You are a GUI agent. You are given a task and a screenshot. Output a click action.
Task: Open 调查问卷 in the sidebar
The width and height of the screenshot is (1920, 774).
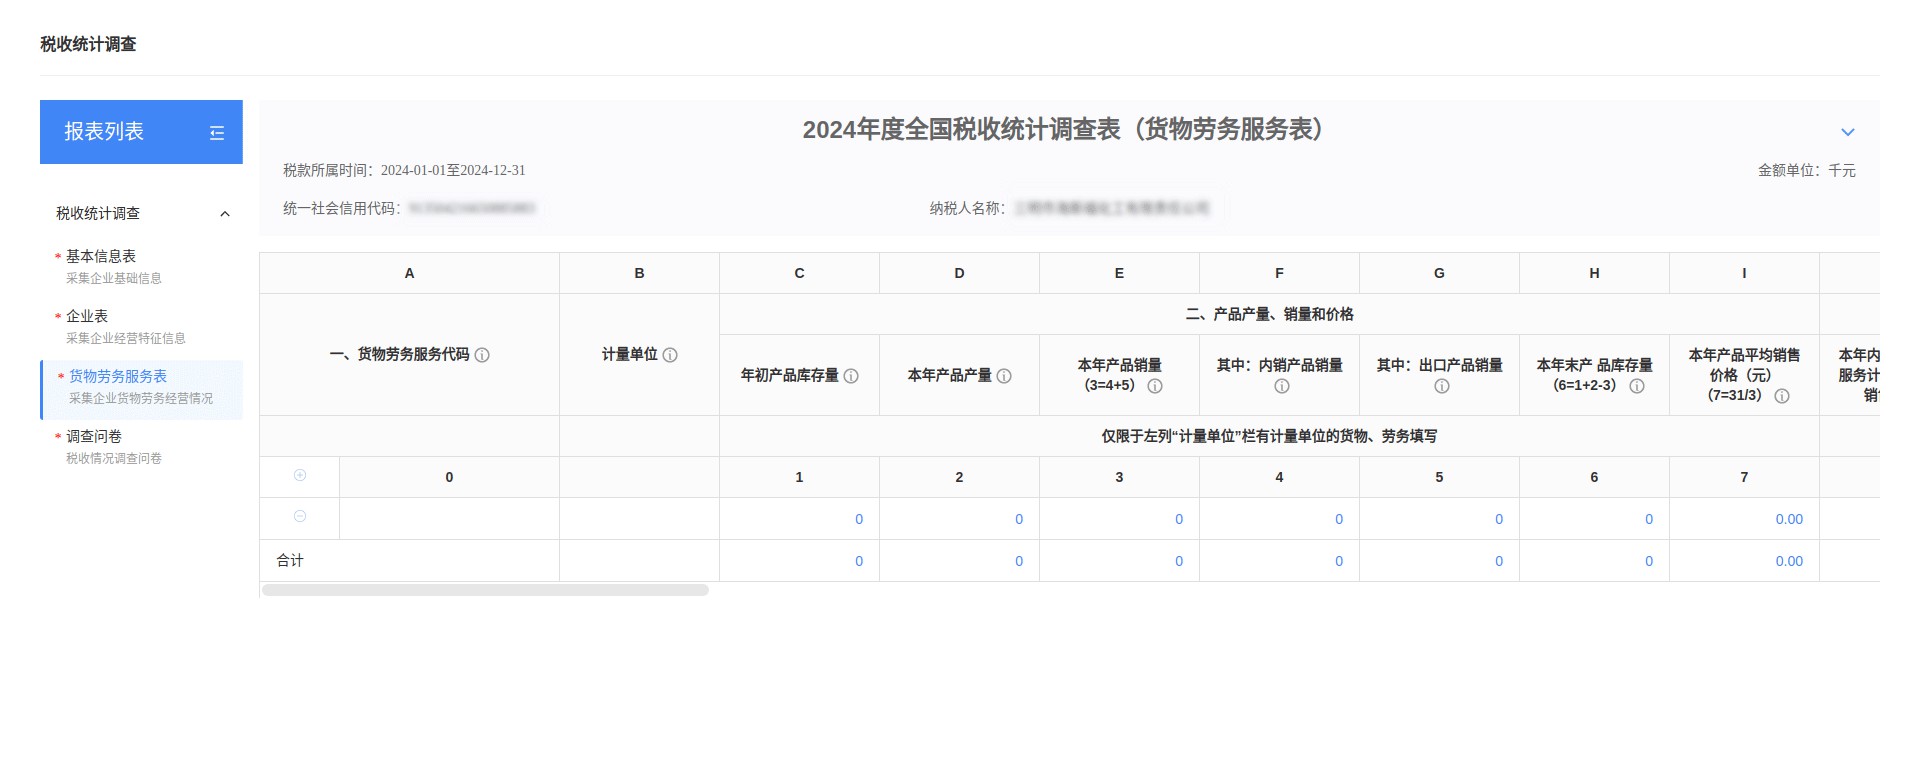coord(94,437)
